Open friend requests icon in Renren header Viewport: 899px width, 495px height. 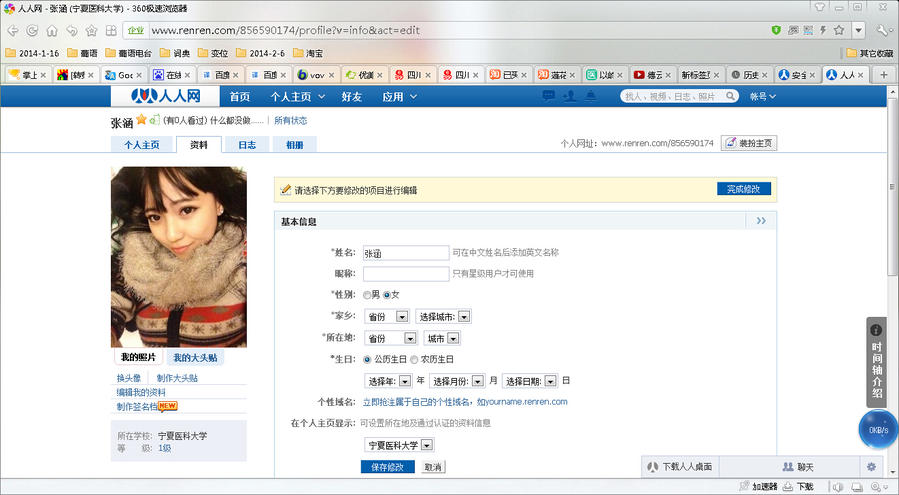click(x=569, y=96)
